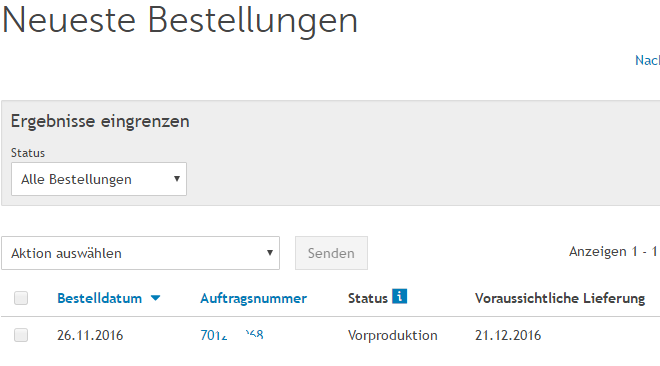Image resolution: width=660 pixels, height=366 pixels.
Task: Click the expected delivery date 21.12.2016
Action: coord(508,335)
